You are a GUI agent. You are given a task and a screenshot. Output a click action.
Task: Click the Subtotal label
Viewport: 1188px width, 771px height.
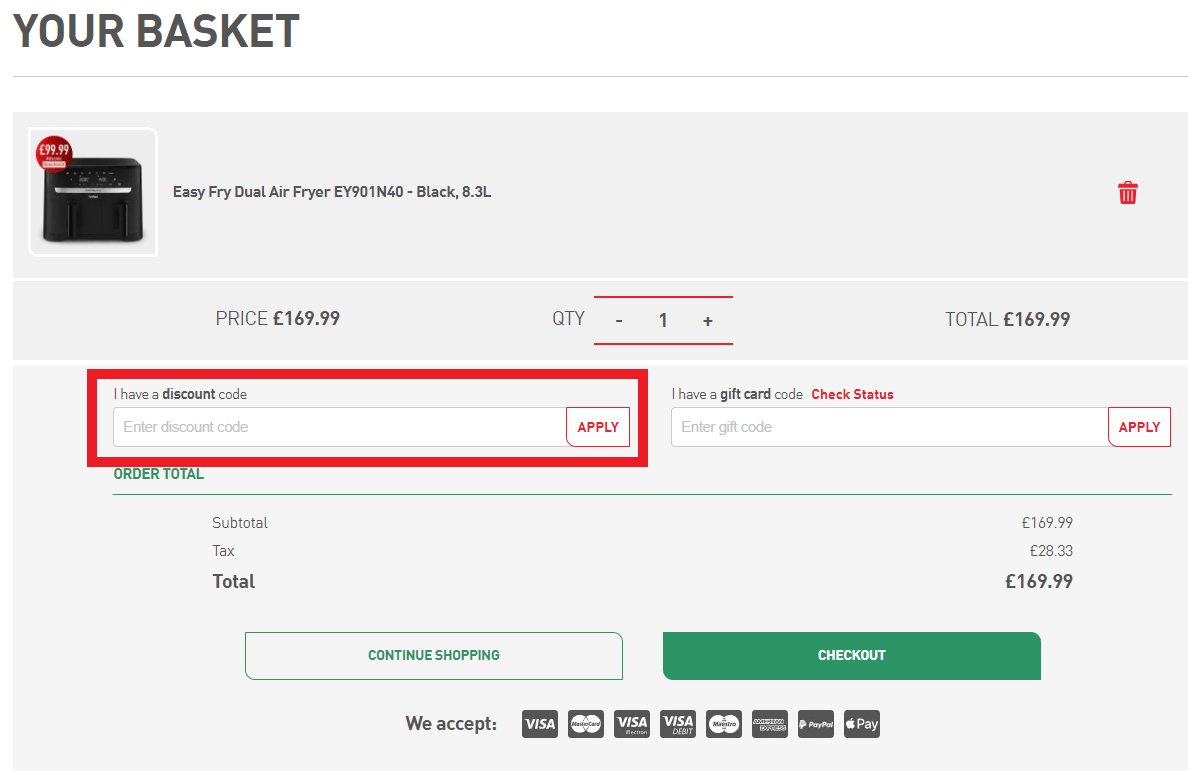point(239,523)
